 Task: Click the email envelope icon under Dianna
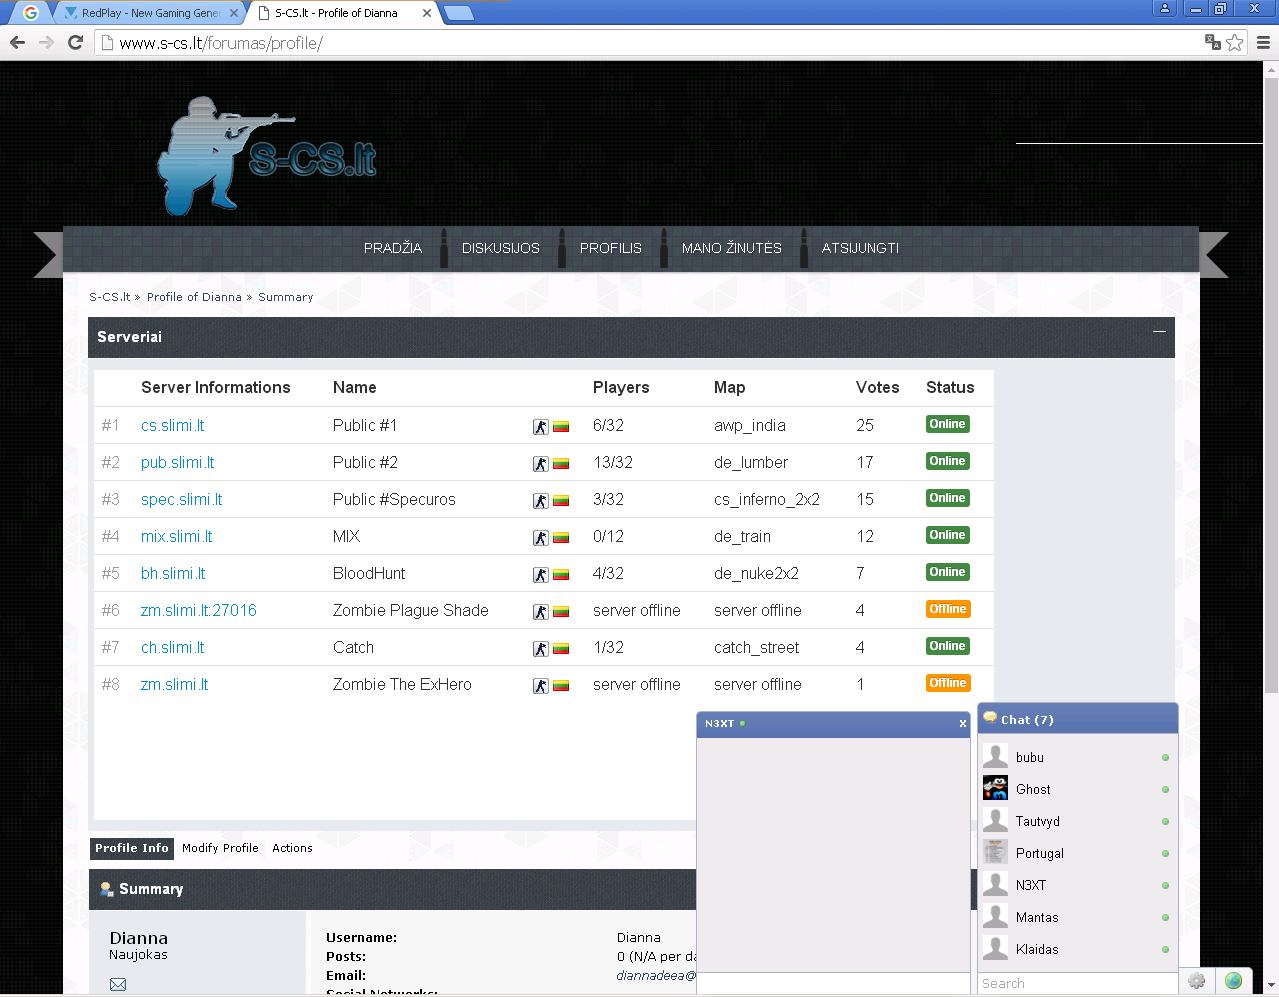[x=118, y=984]
